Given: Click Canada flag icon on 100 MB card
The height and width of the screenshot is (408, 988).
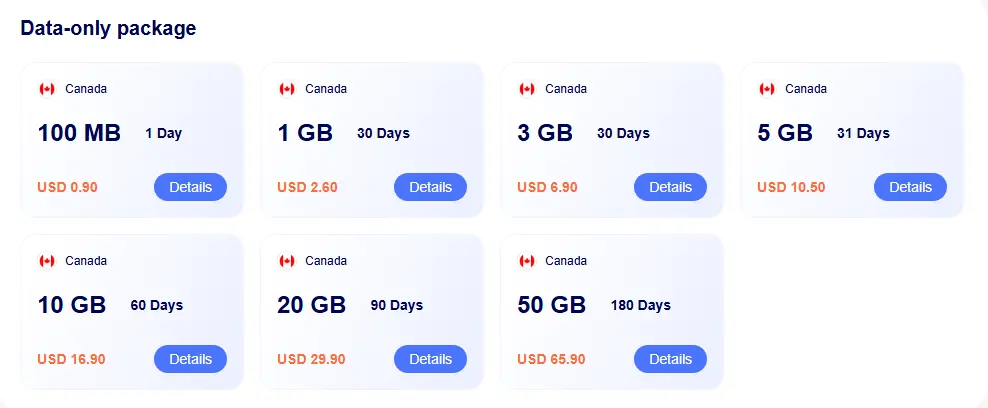Looking at the screenshot, I should click(47, 89).
